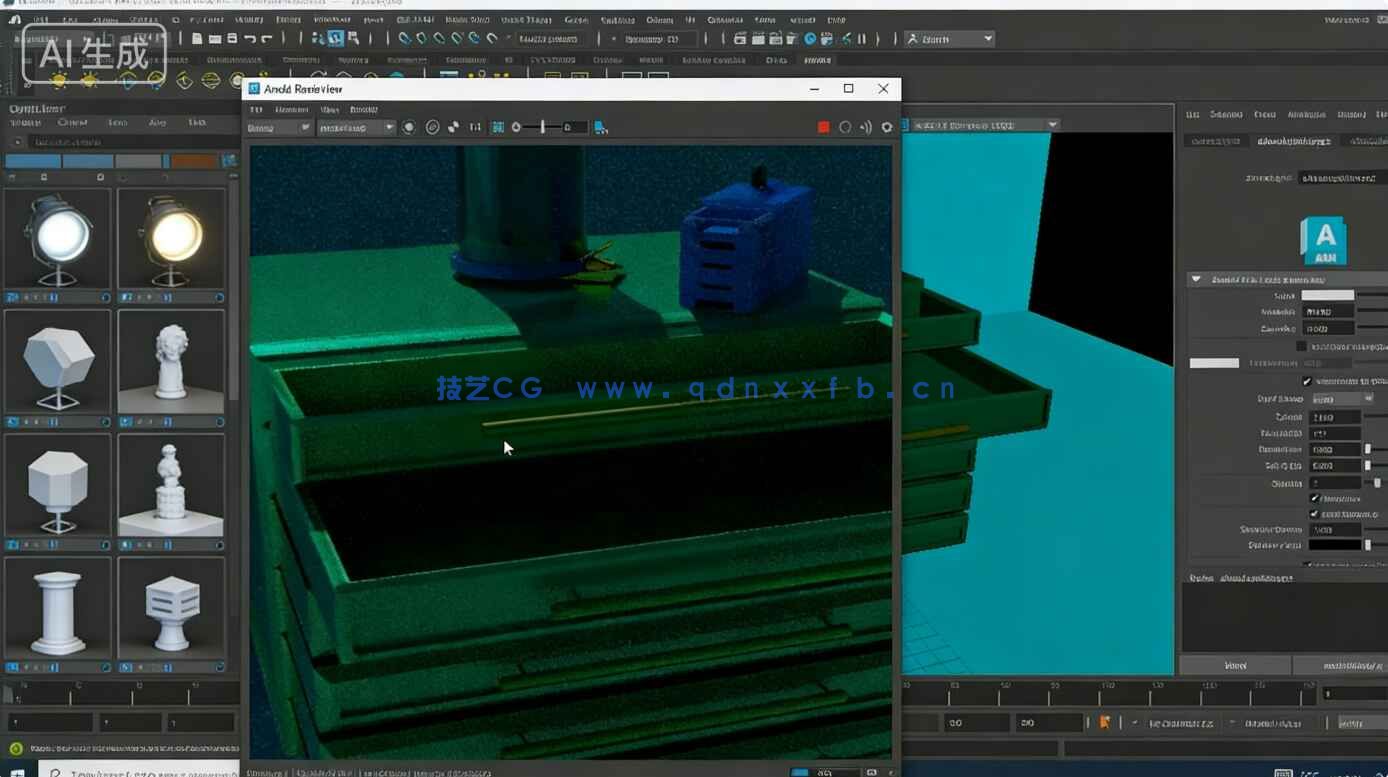1388x777 pixels.
Task: Open the third render view menu
Action: click(x=329, y=109)
